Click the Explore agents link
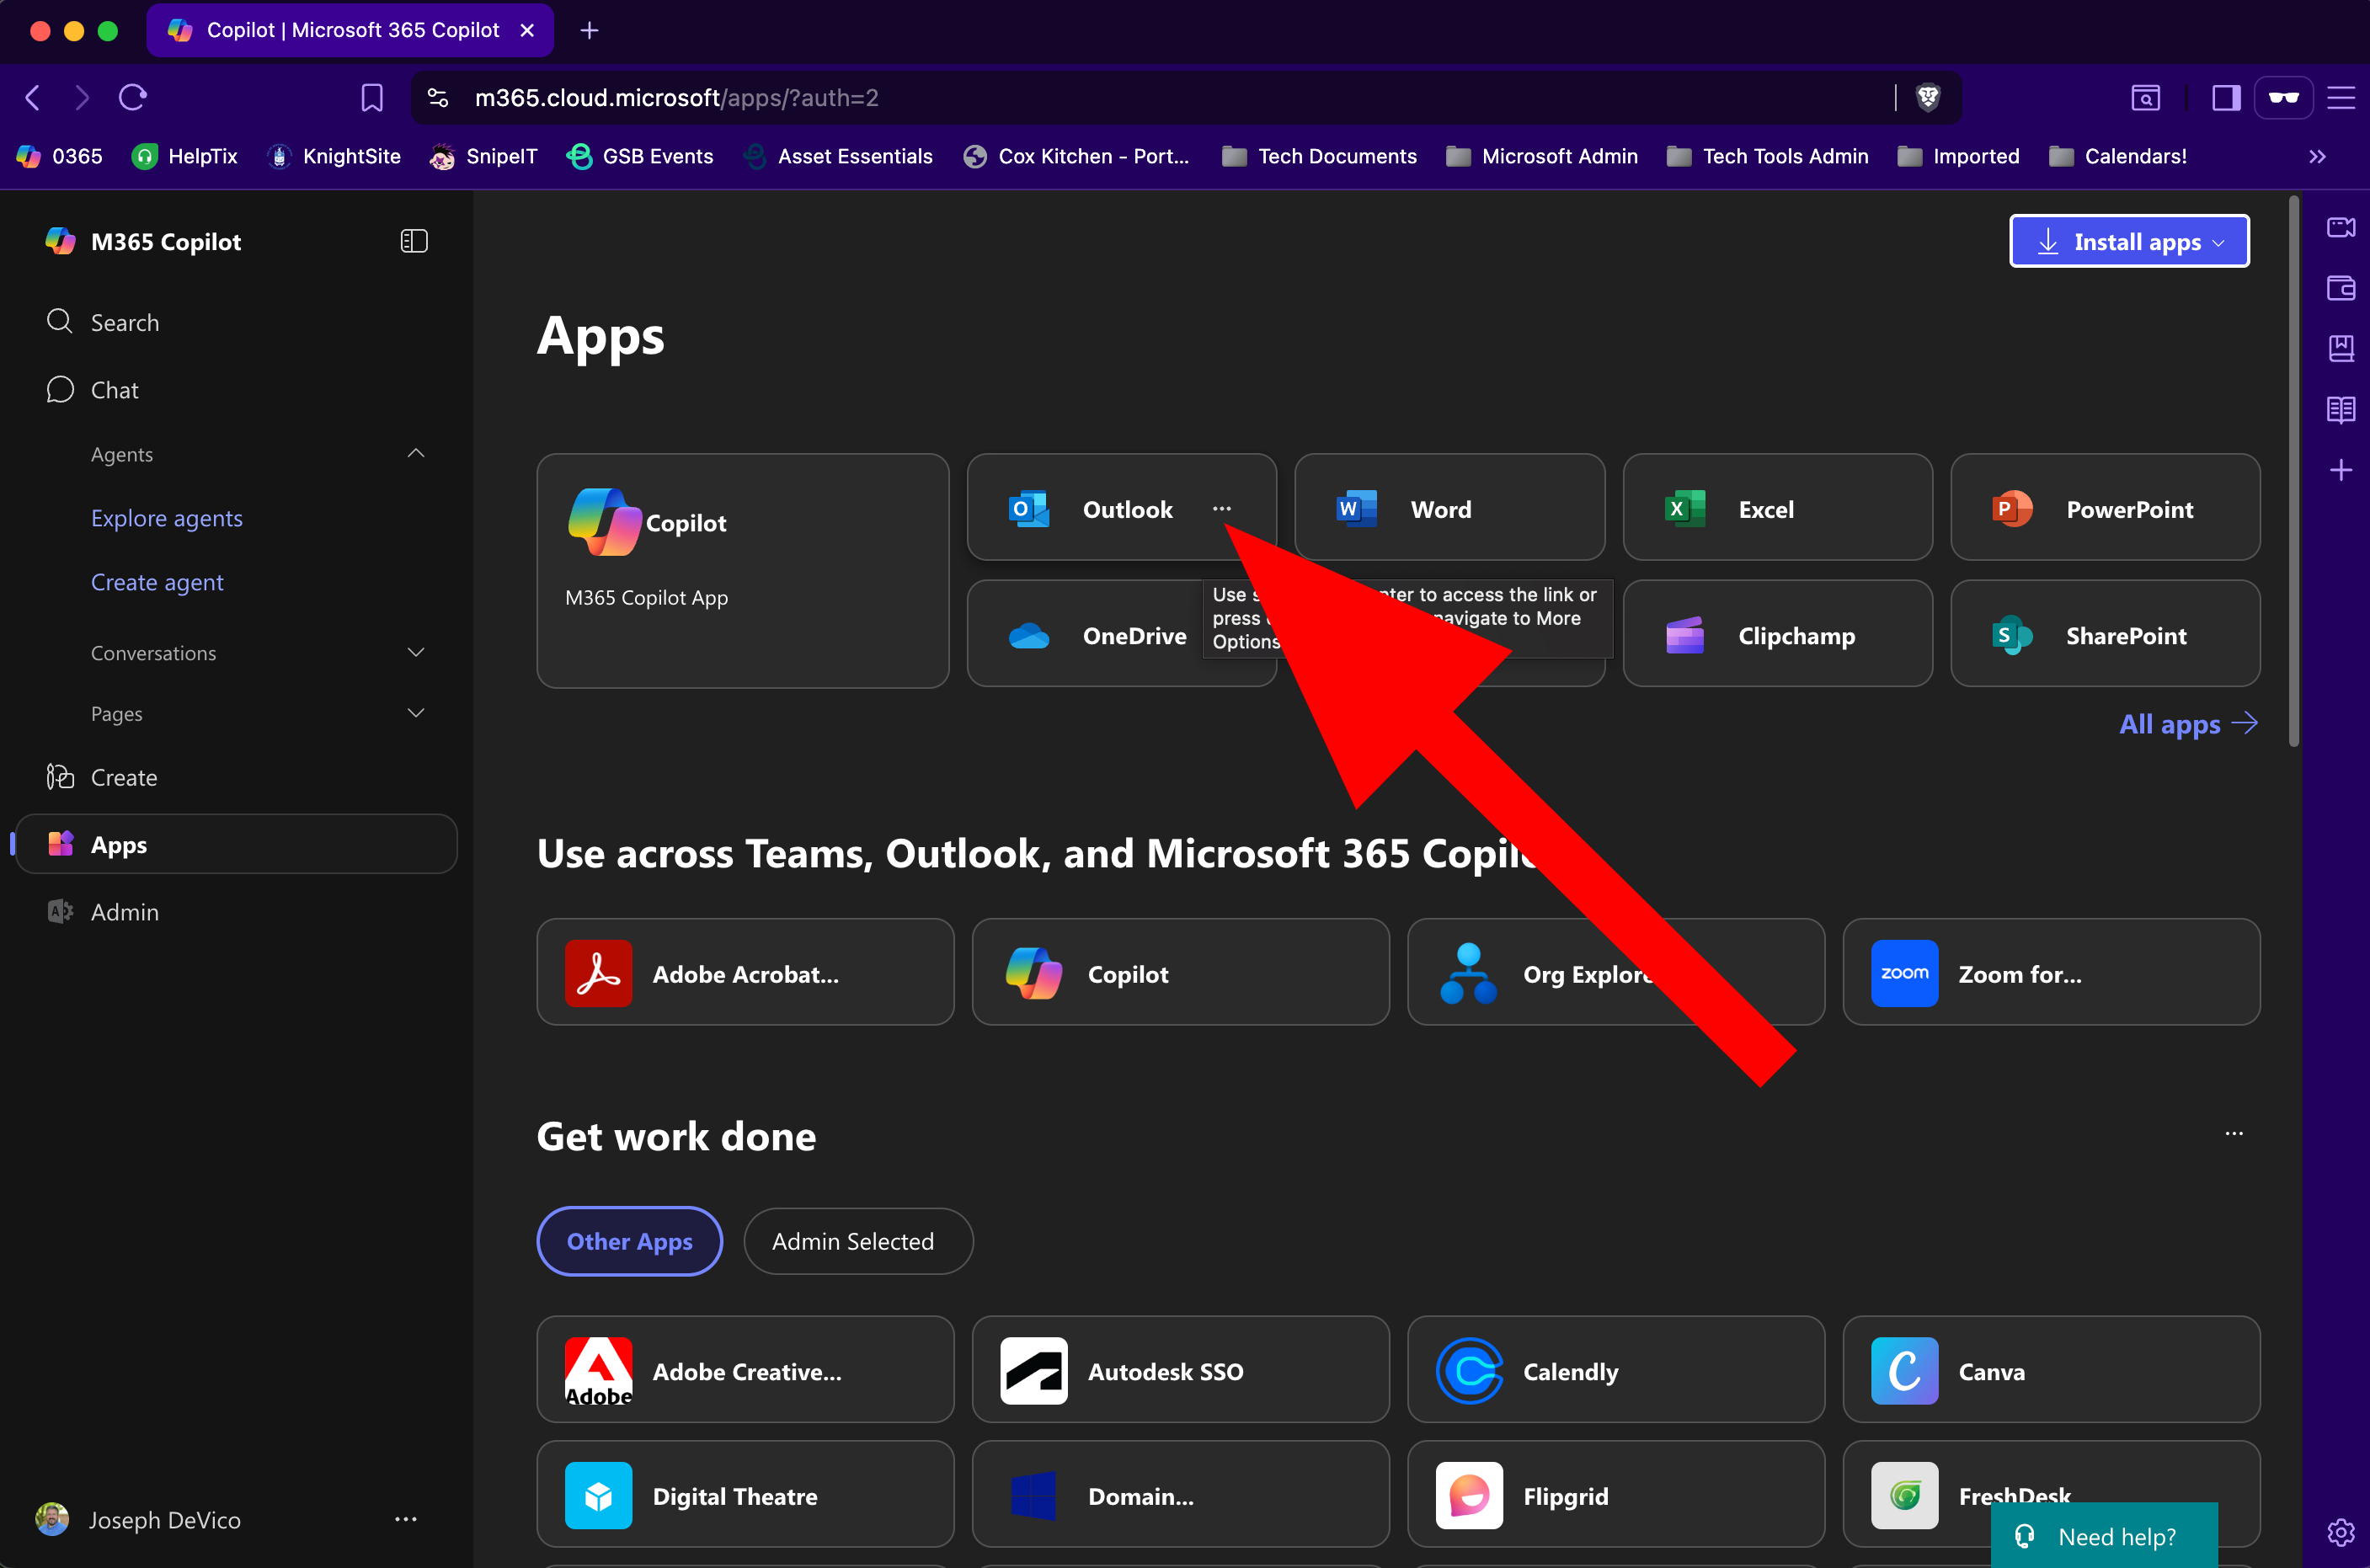Viewport: 2370px width, 1568px height. (x=166, y=518)
